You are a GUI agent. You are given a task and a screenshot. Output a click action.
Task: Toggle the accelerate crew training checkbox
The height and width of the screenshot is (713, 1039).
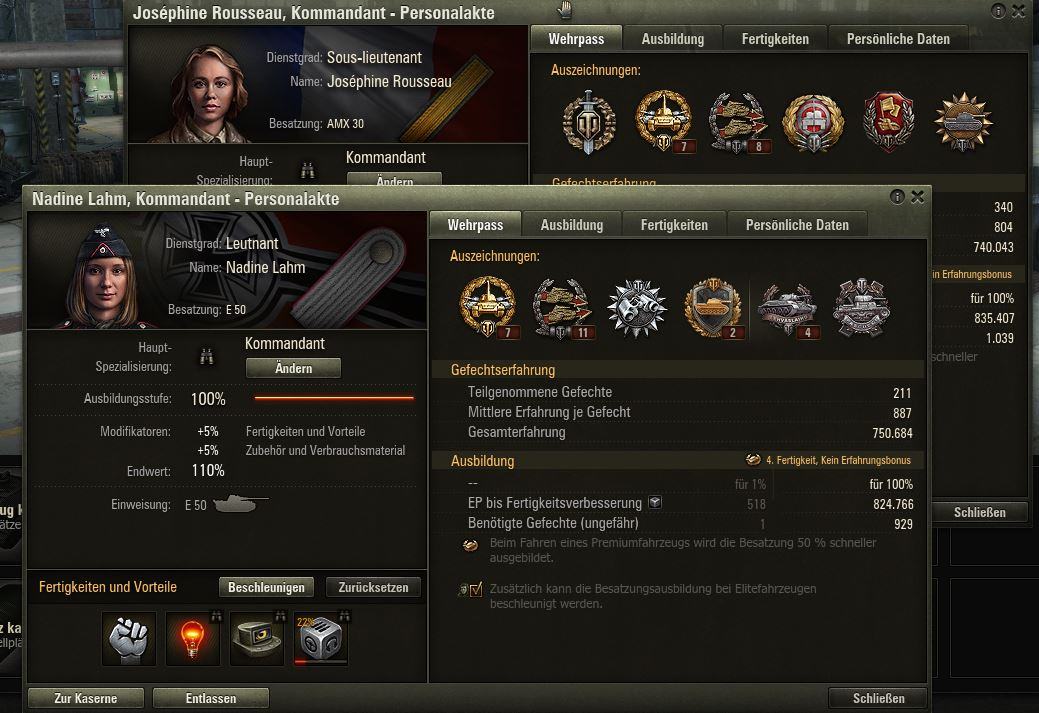coord(476,589)
